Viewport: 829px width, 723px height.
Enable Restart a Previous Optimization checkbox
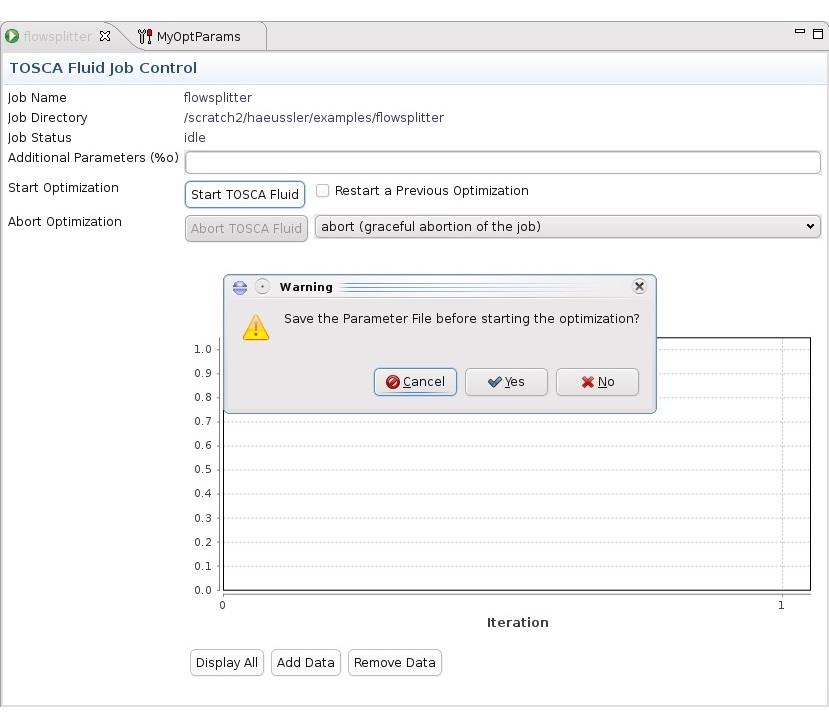click(x=322, y=190)
